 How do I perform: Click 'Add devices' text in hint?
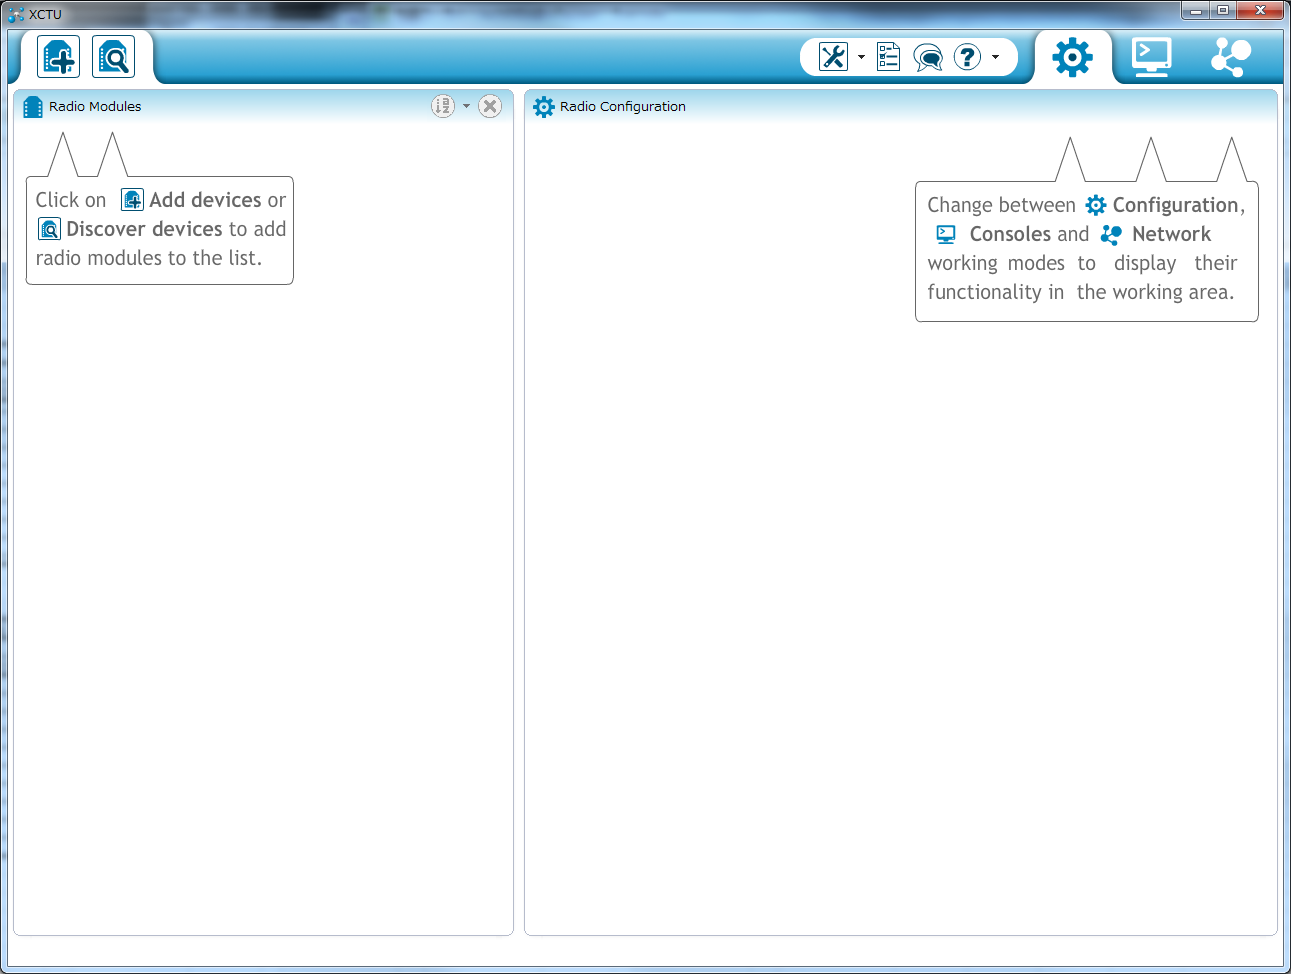[205, 200]
